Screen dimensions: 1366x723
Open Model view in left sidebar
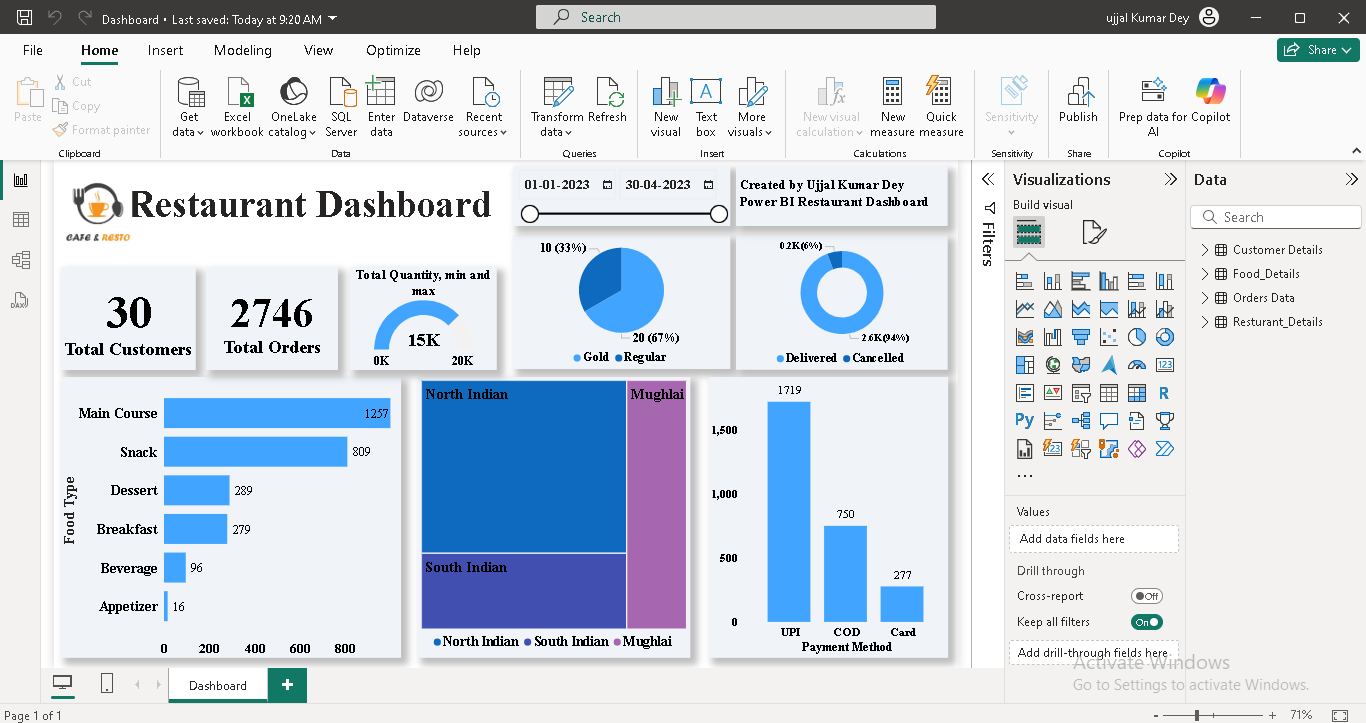(21, 260)
